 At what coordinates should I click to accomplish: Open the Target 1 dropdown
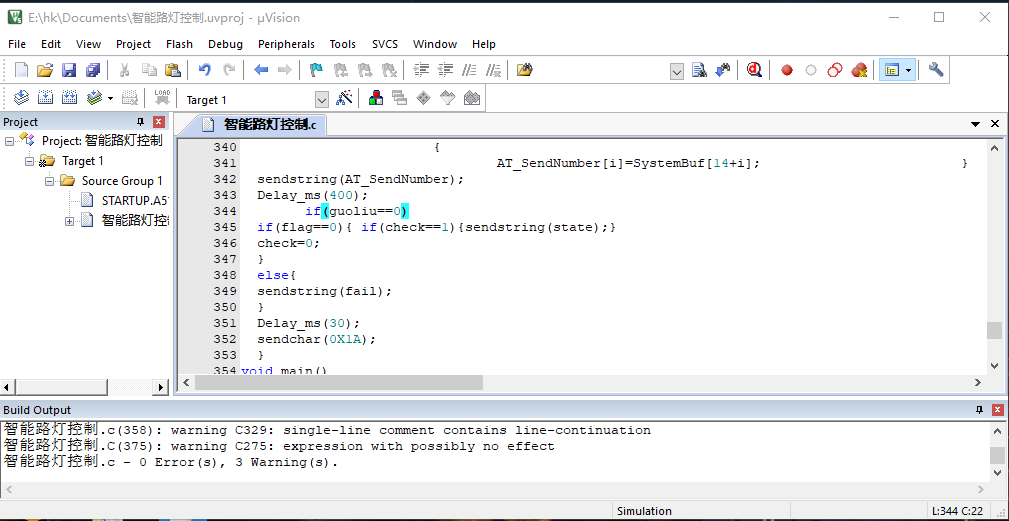(321, 99)
